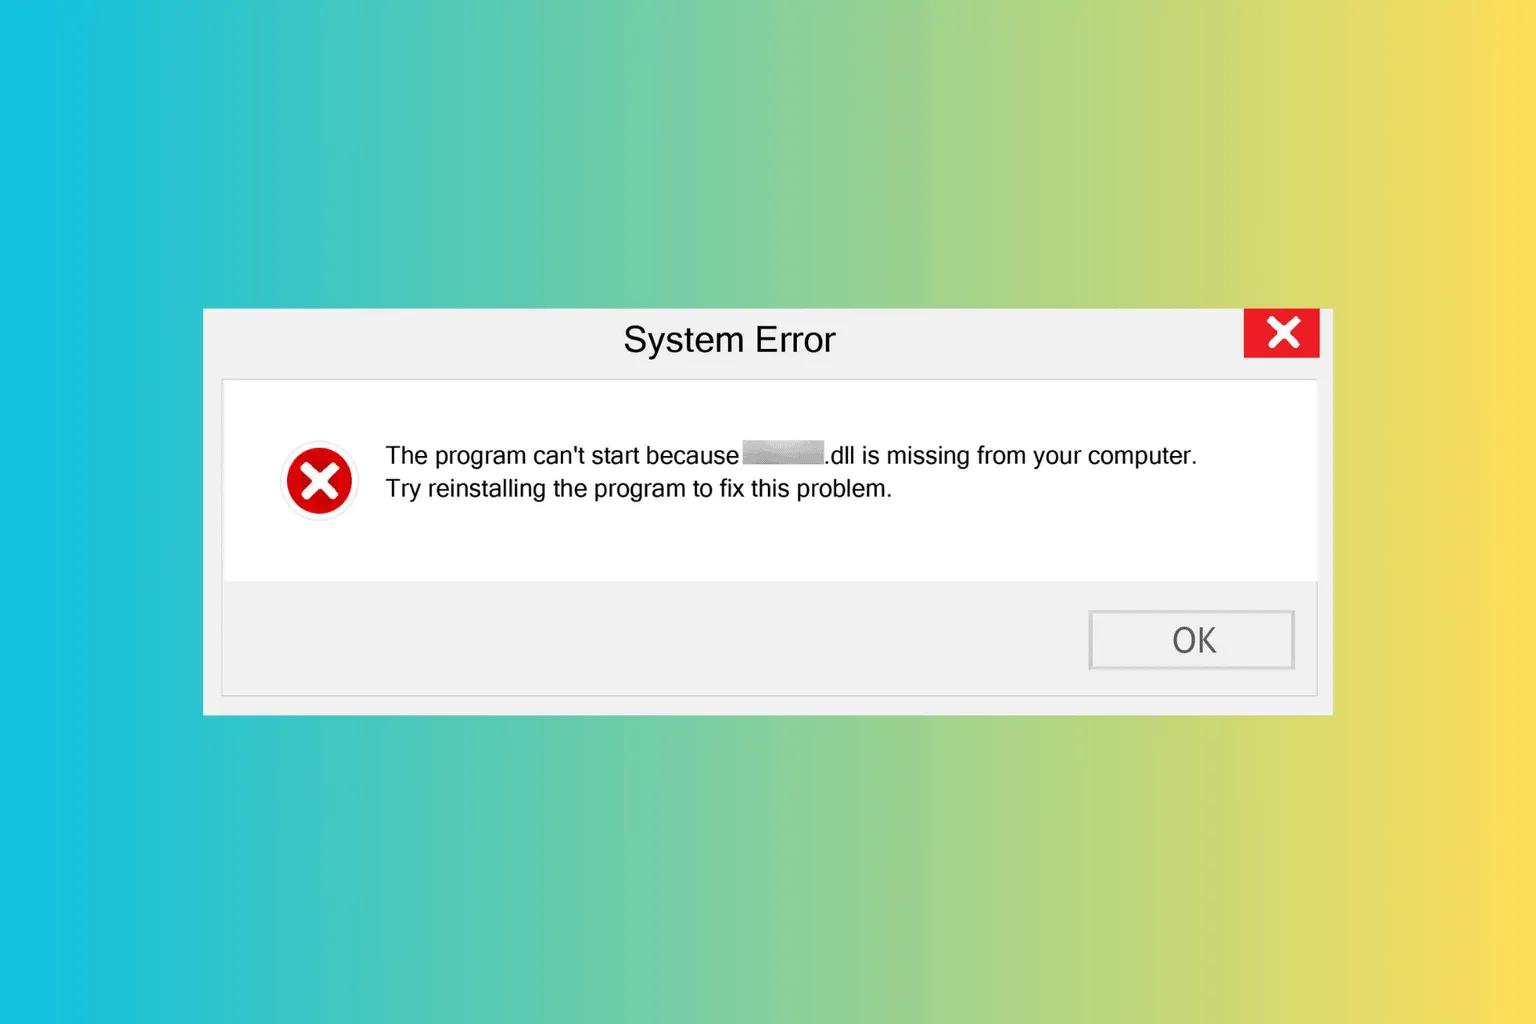Screen dimensions: 1536x1024
Task: Click the gray footer area beside OK
Action: [x=650, y=638]
